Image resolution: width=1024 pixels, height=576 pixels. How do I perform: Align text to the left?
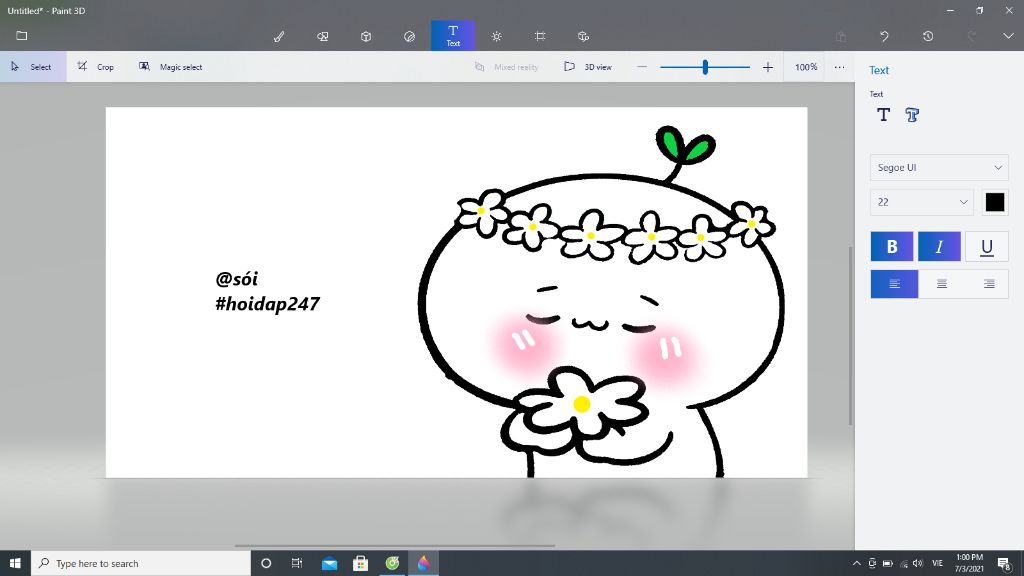coord(894,283)
